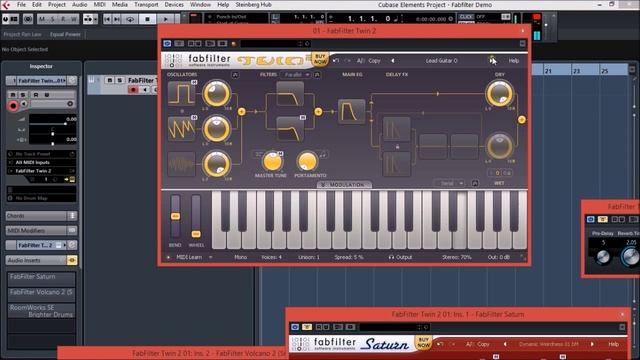Click Oscillators section routing icon
Viewport: 640px width, 360px height.
click(235, 75)
